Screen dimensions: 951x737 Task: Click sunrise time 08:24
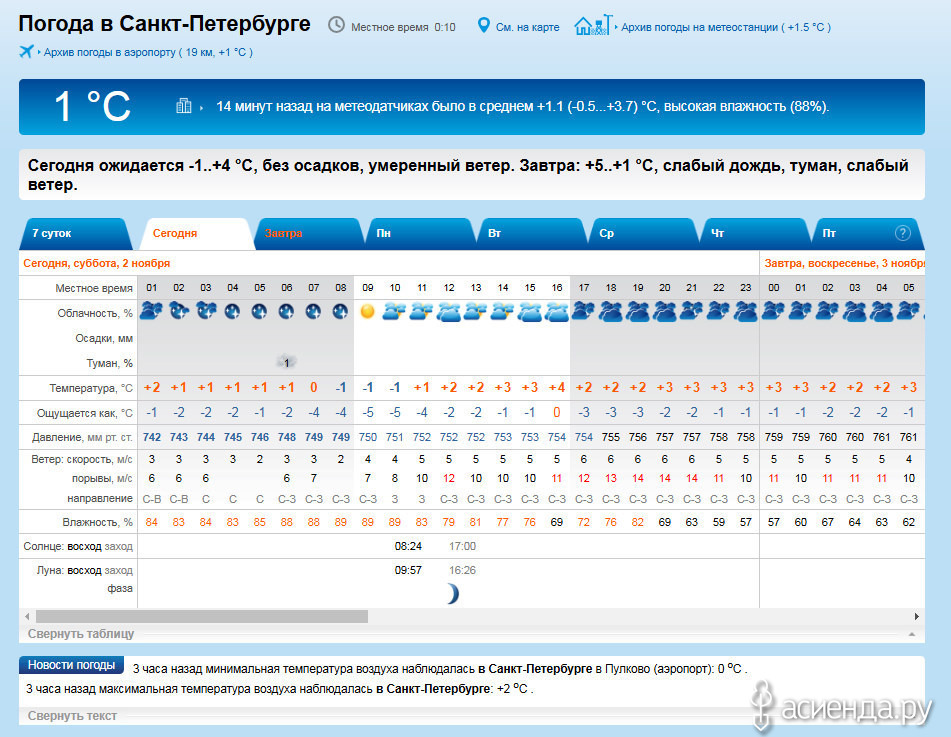tap(408, 546)
